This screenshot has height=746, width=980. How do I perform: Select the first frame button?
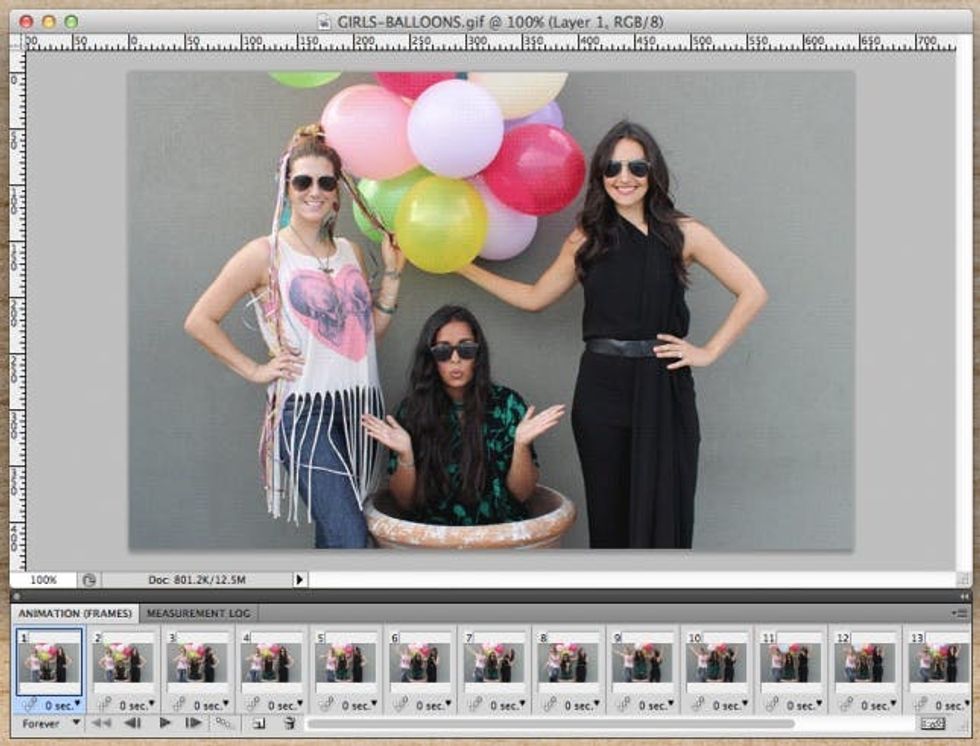(101, 722)
